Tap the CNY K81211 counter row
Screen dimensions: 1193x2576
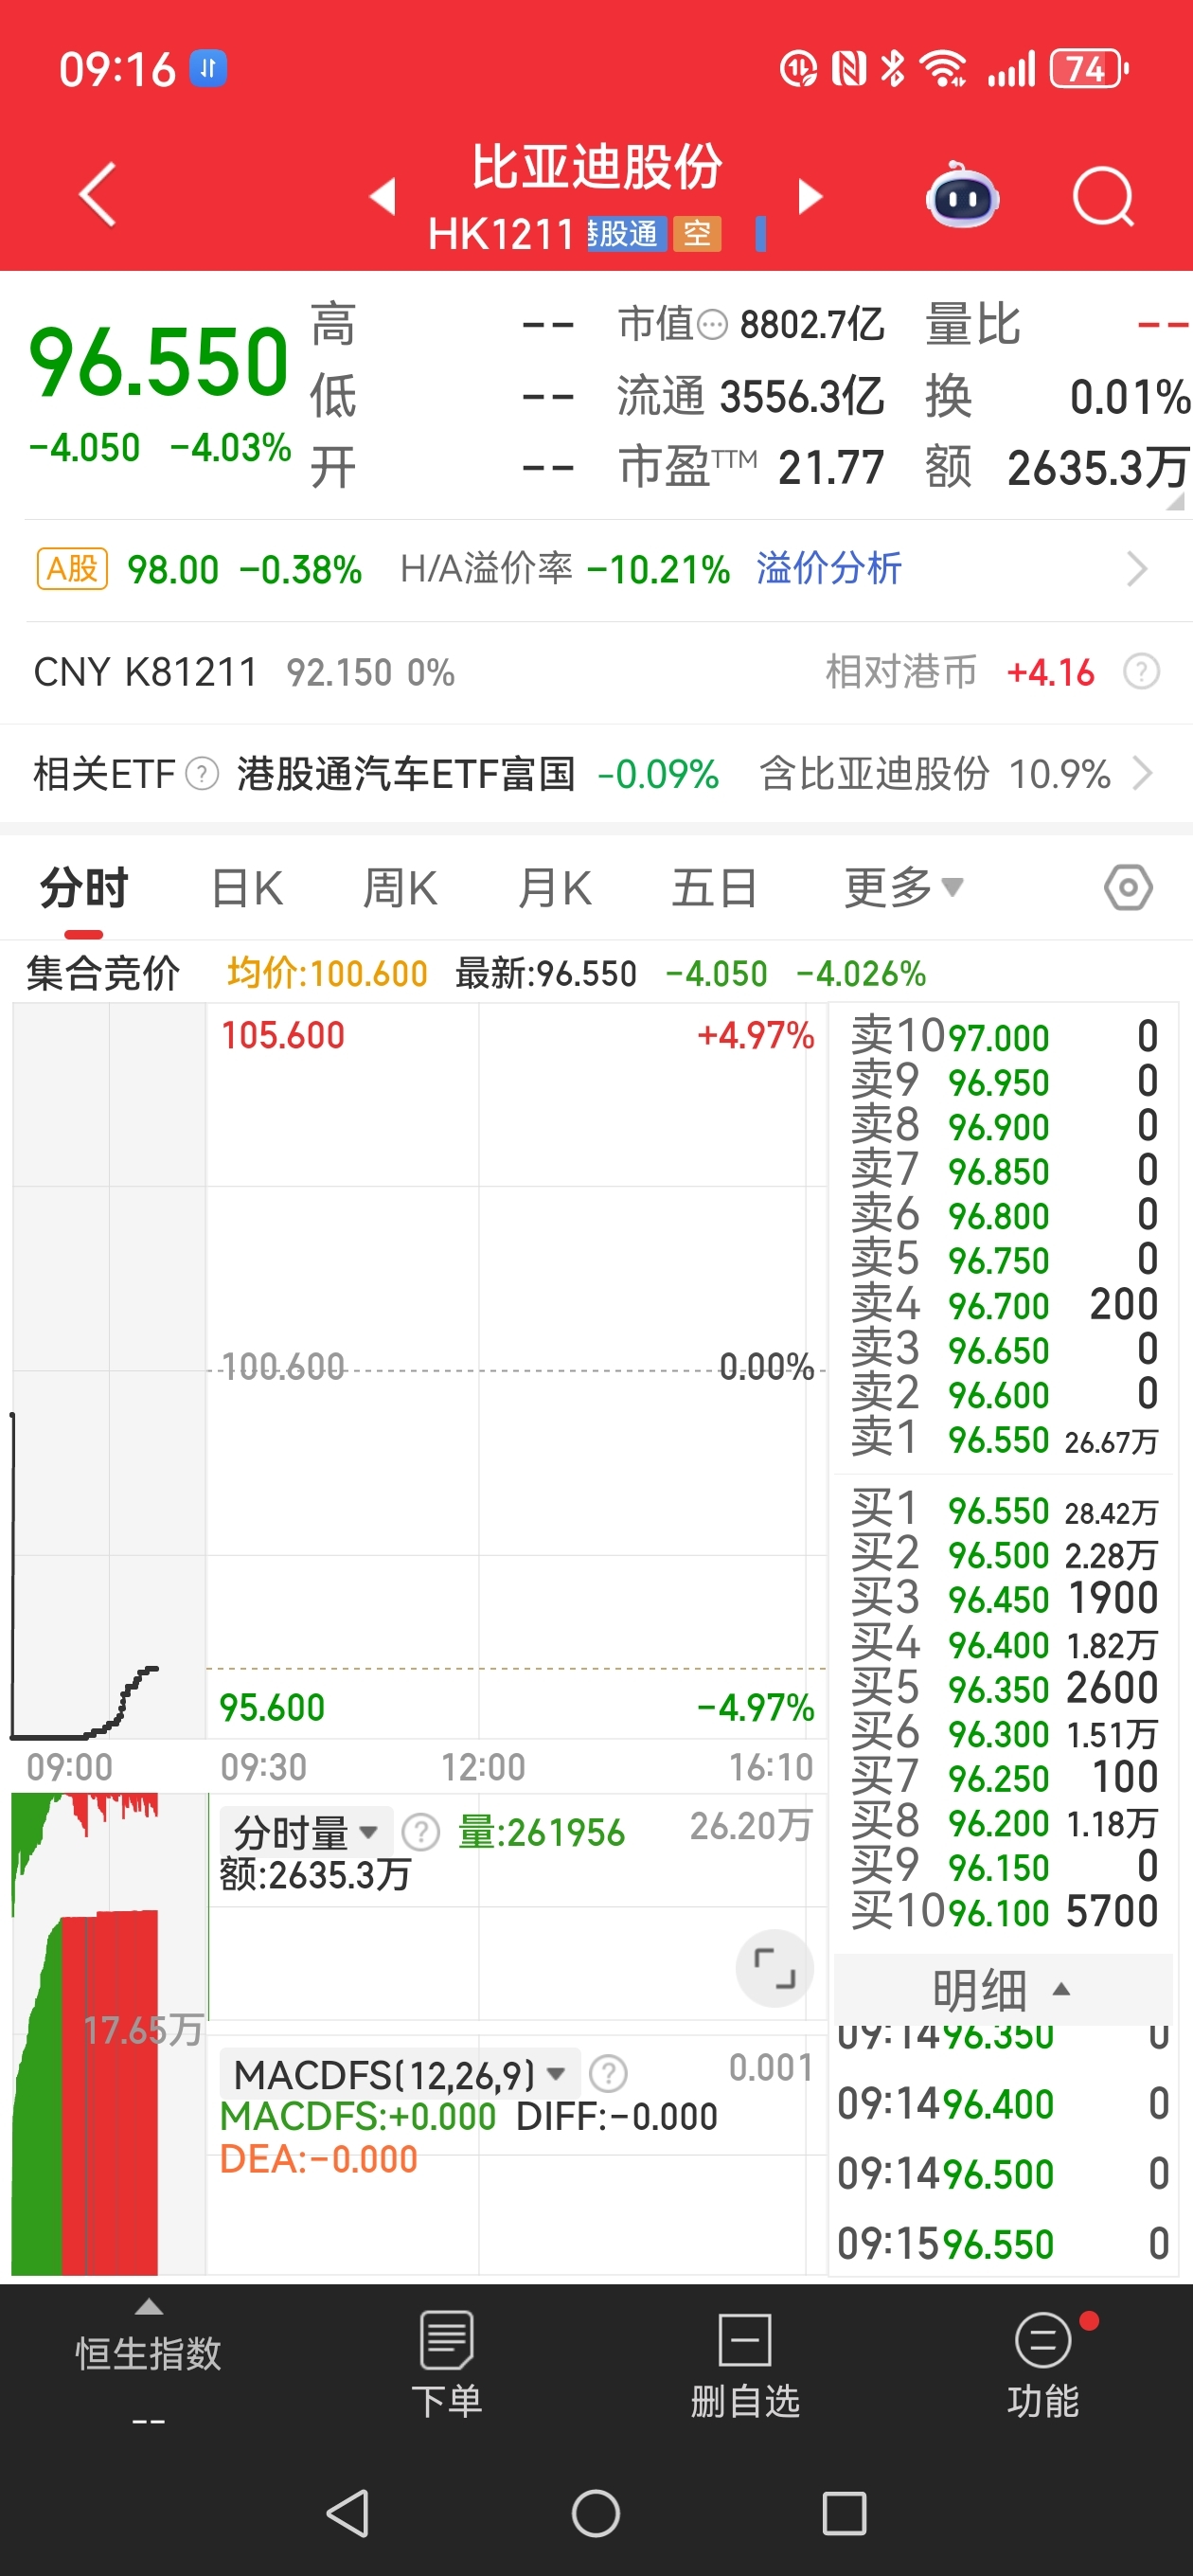click(596, 672)
